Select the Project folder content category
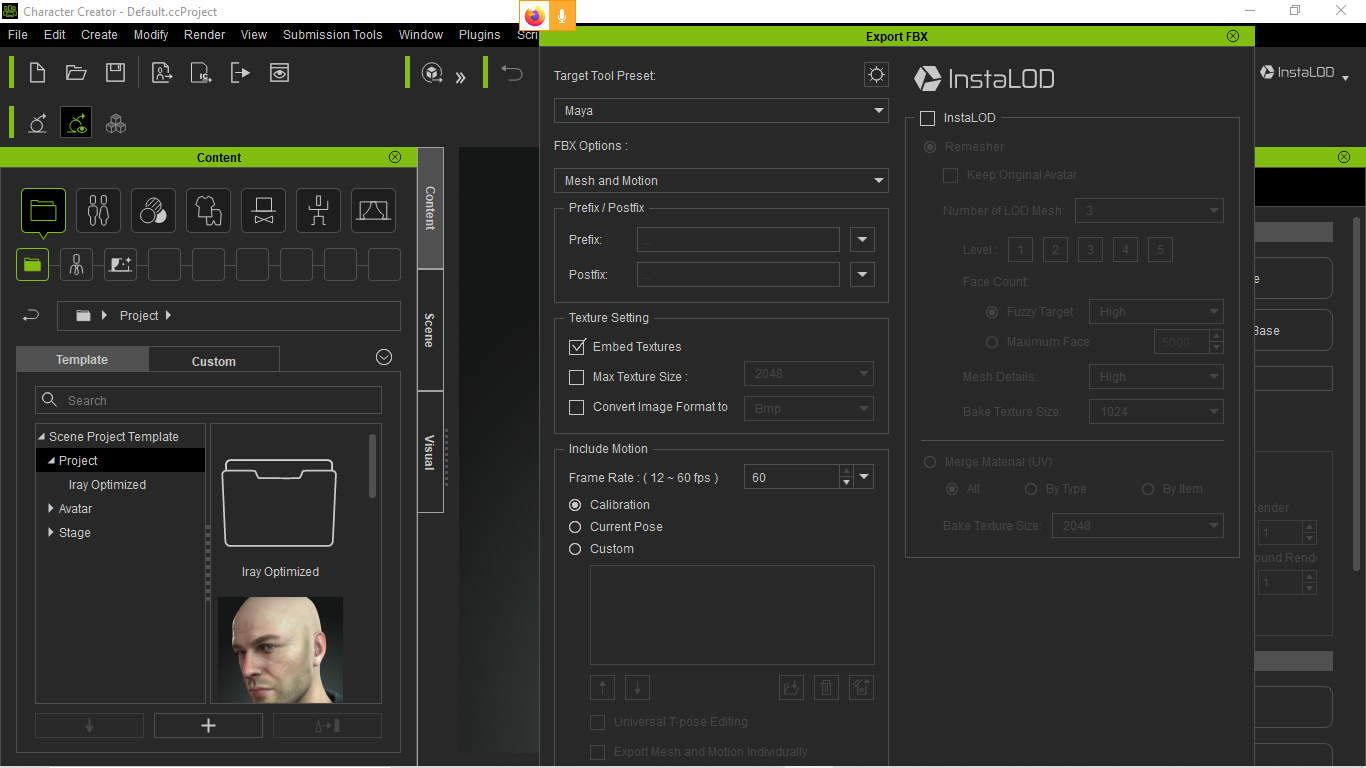1366x768 pixels. coord(43,210)
